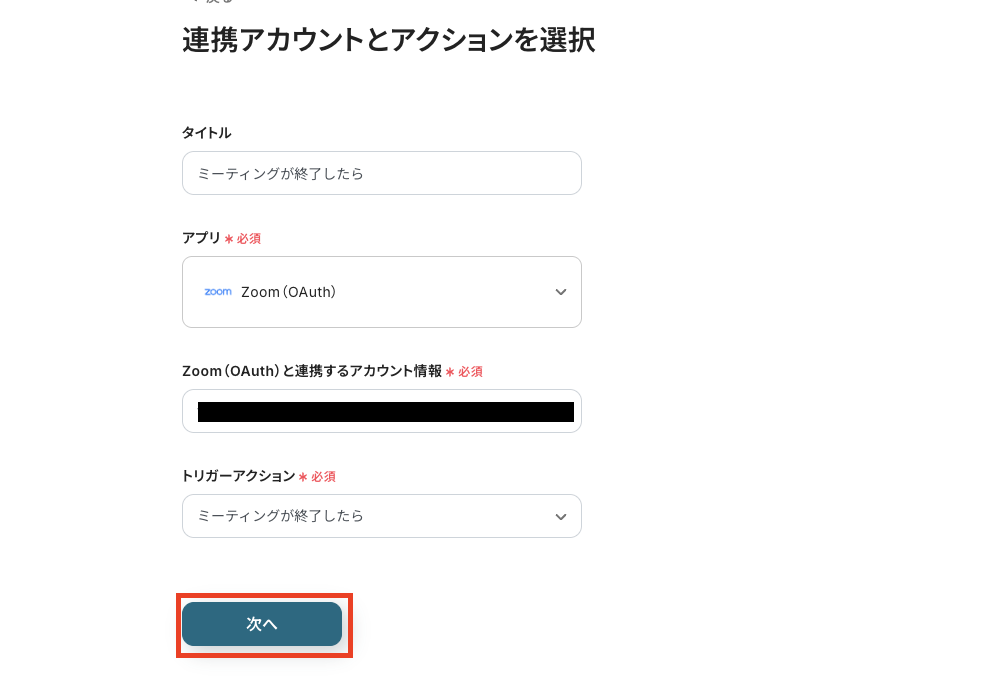Open the トリガーアクション dropdown

click(x=382, y=515)
